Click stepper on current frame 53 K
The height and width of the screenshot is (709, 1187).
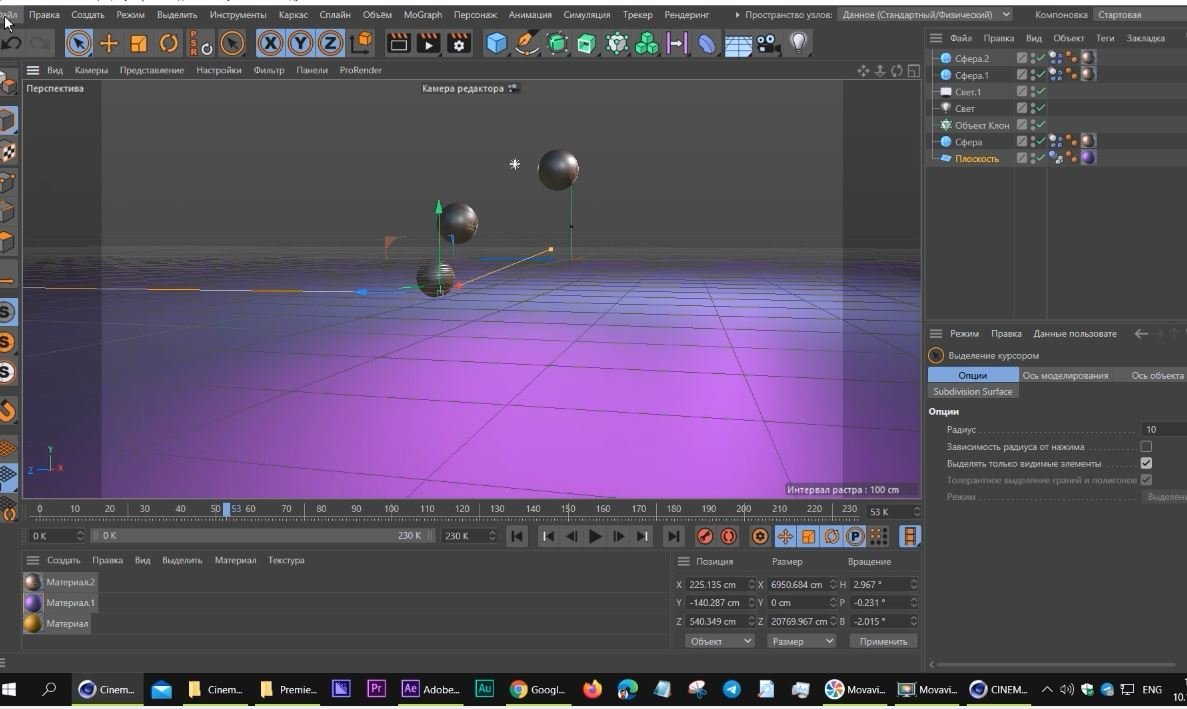916,512
